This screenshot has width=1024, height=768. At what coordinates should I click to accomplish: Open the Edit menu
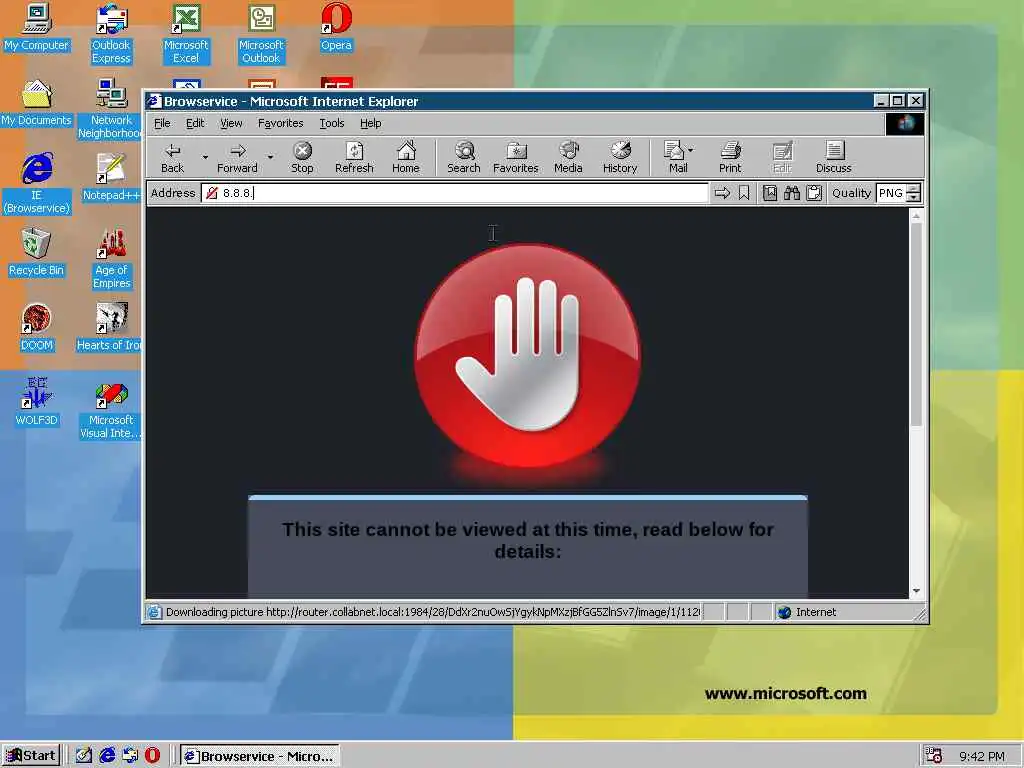[x=195, y=123]
